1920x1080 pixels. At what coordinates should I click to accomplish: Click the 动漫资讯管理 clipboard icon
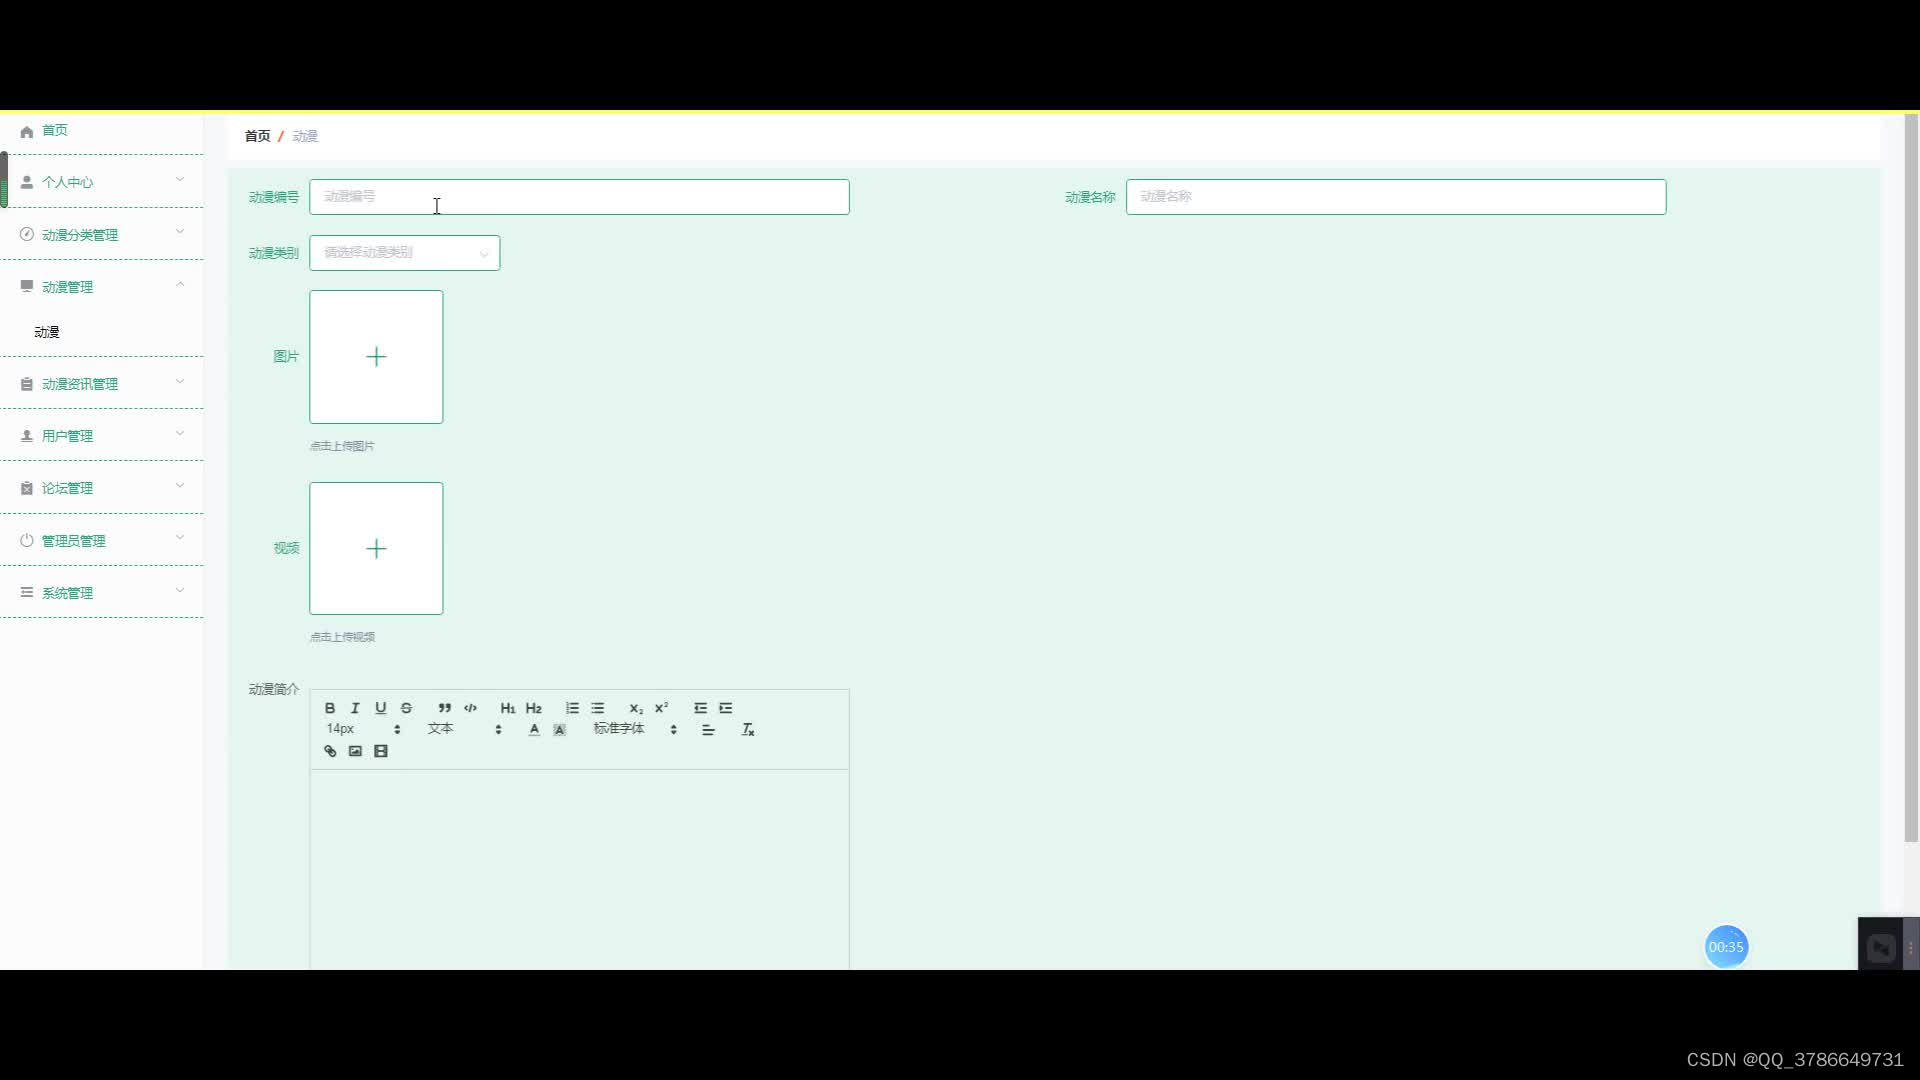(x=27, y=384)
